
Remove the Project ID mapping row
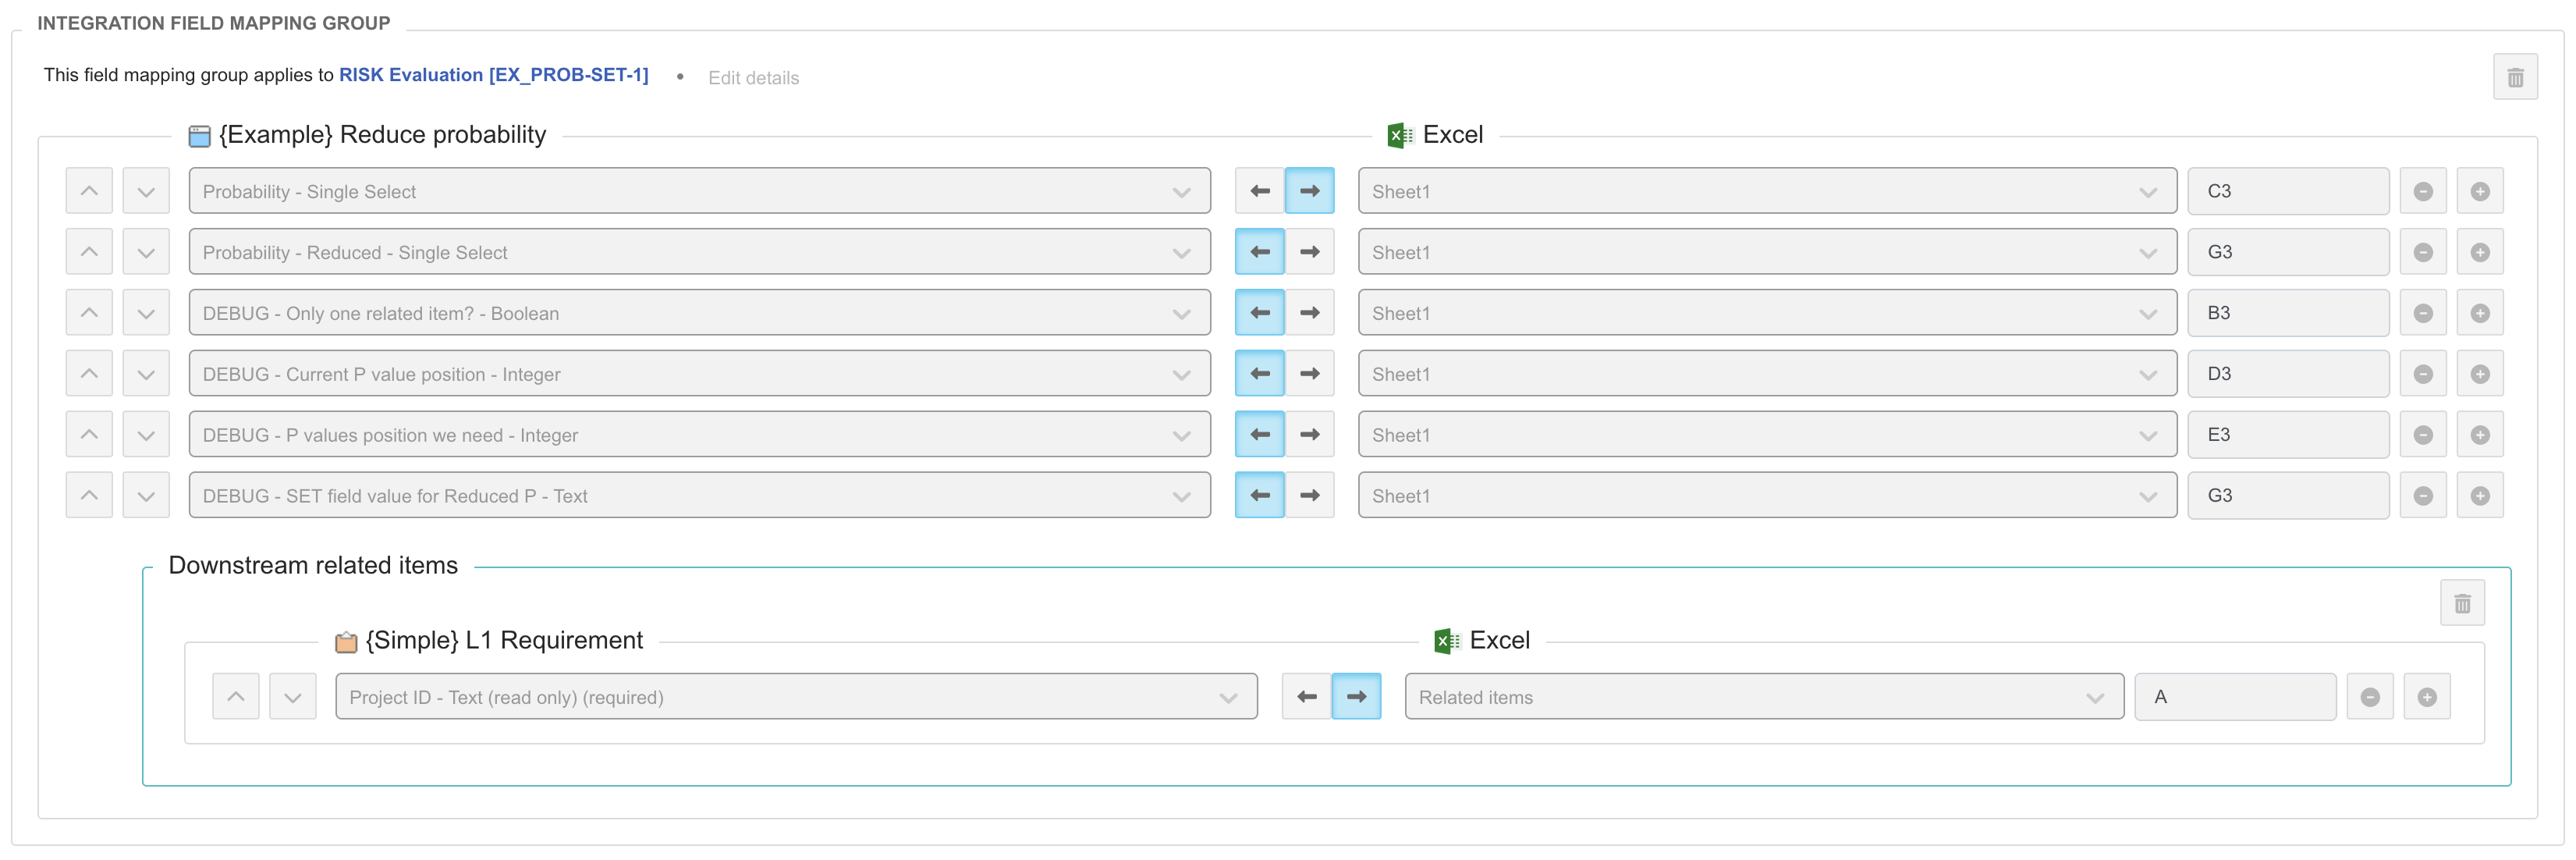[2370, 697]
